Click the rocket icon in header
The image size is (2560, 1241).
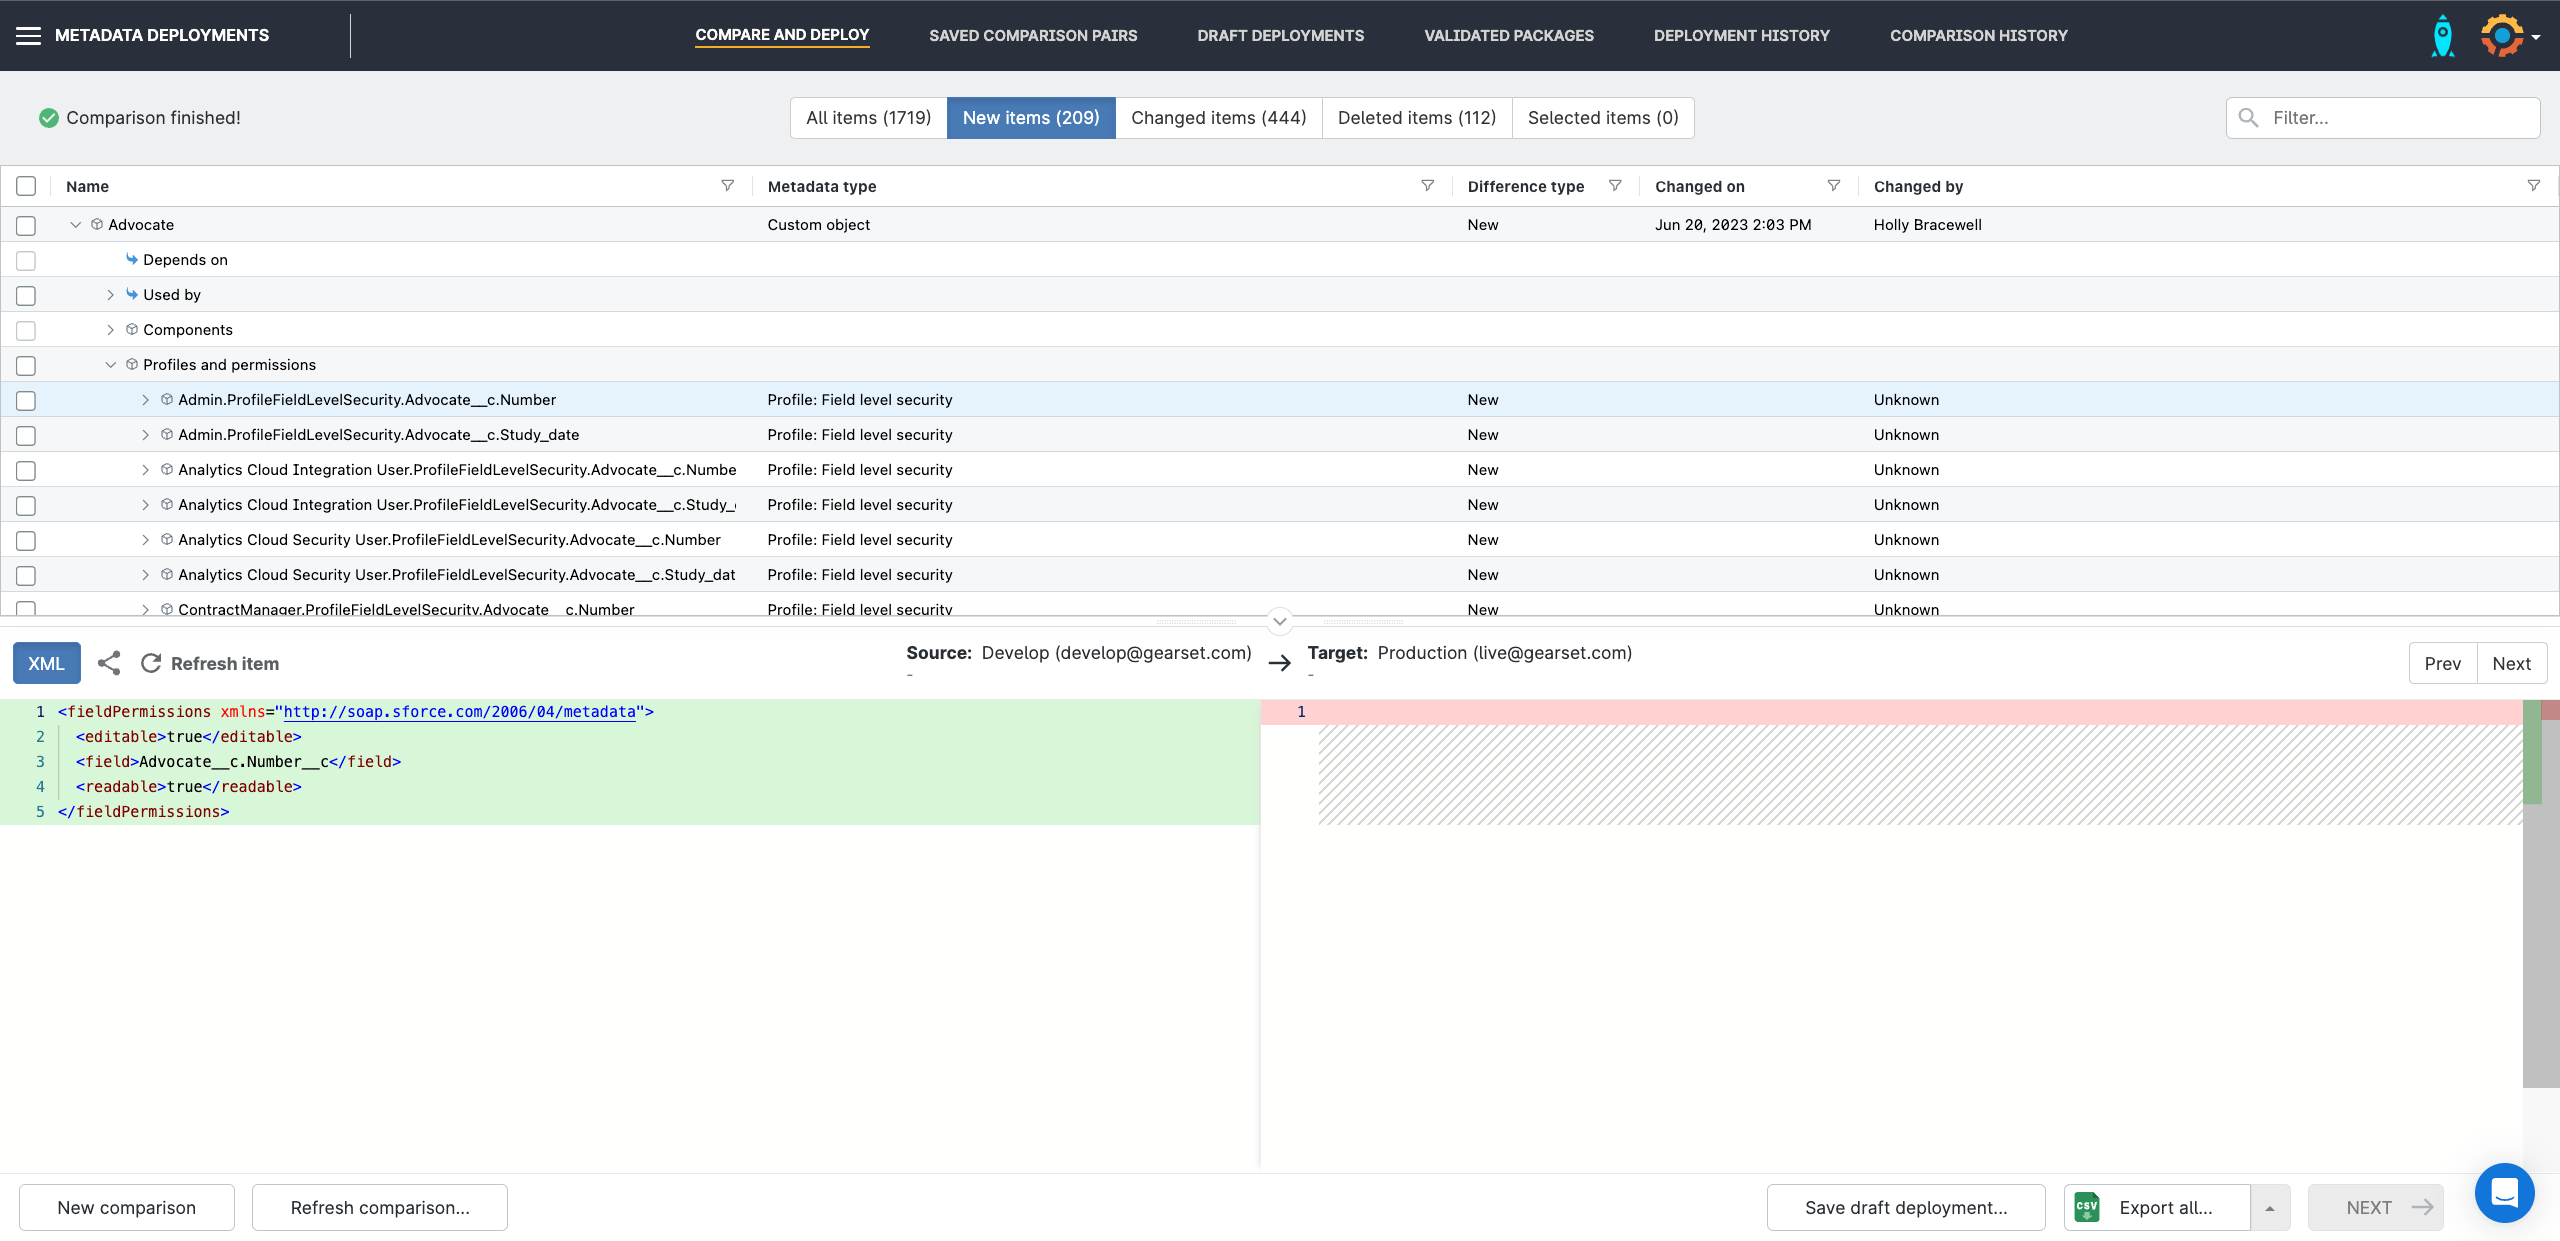(x=2443, y=36)
